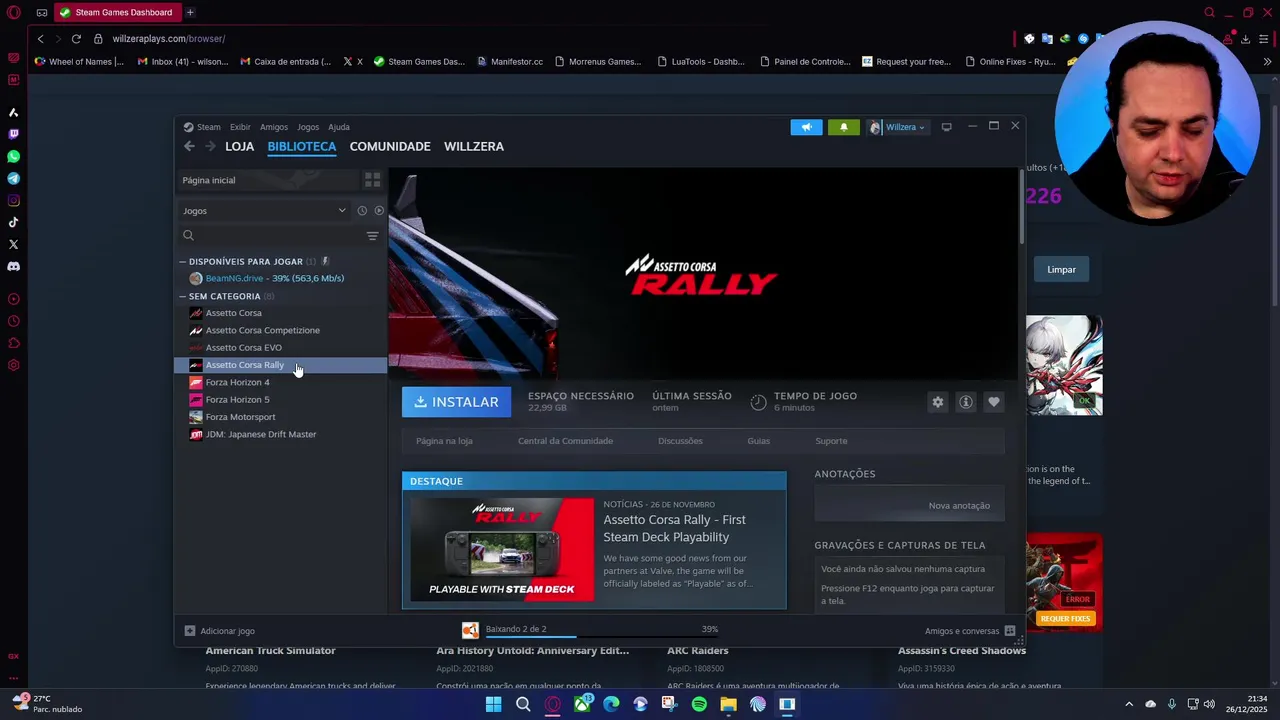Select BeamNG.drive downloading entry
The height and width of the screenshot is (720, 1280).
[x=281, y=278]
